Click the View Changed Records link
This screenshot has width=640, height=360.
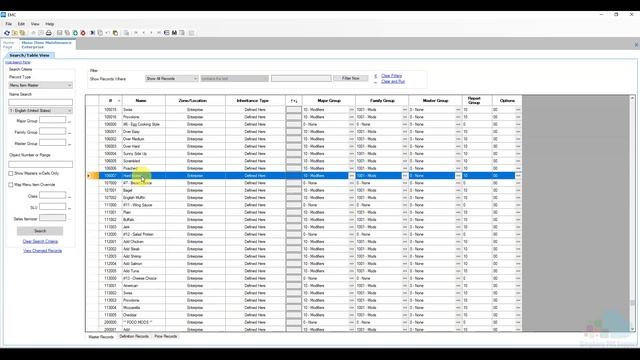42,251
